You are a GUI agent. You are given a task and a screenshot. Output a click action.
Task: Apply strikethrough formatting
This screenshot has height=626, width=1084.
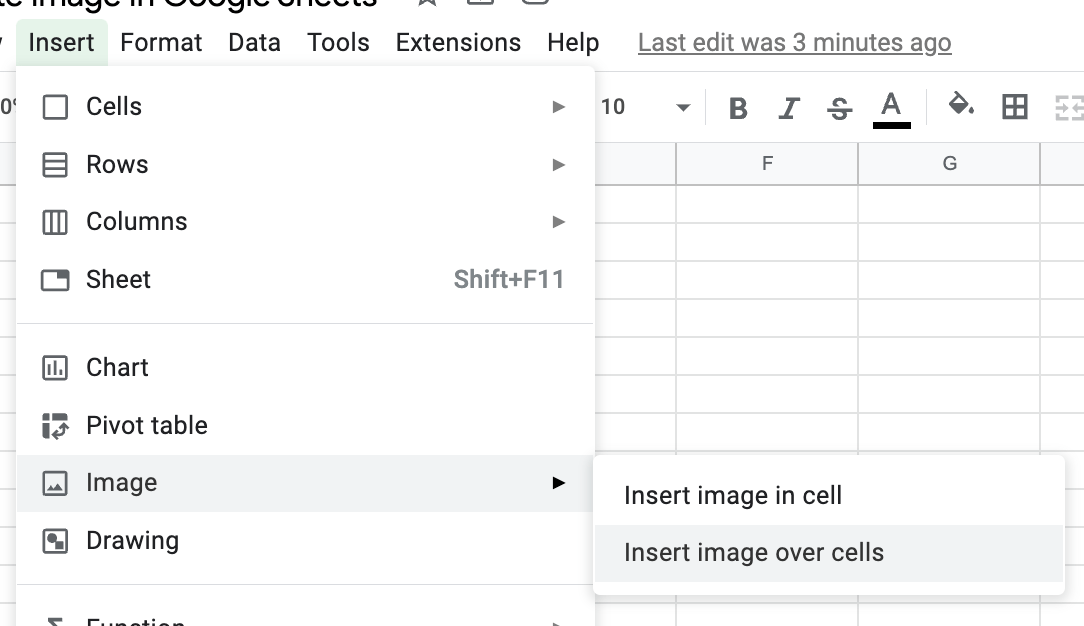(x=840, y=108)
